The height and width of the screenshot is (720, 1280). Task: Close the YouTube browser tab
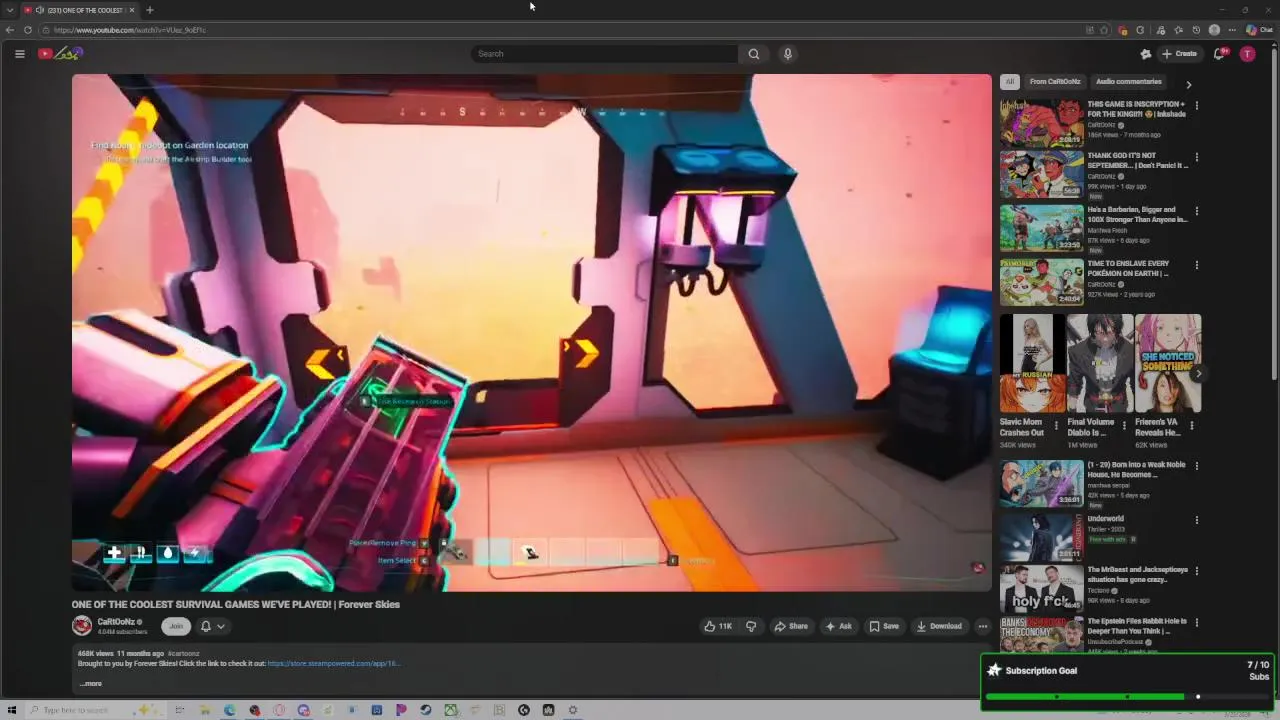coord(131,10)
